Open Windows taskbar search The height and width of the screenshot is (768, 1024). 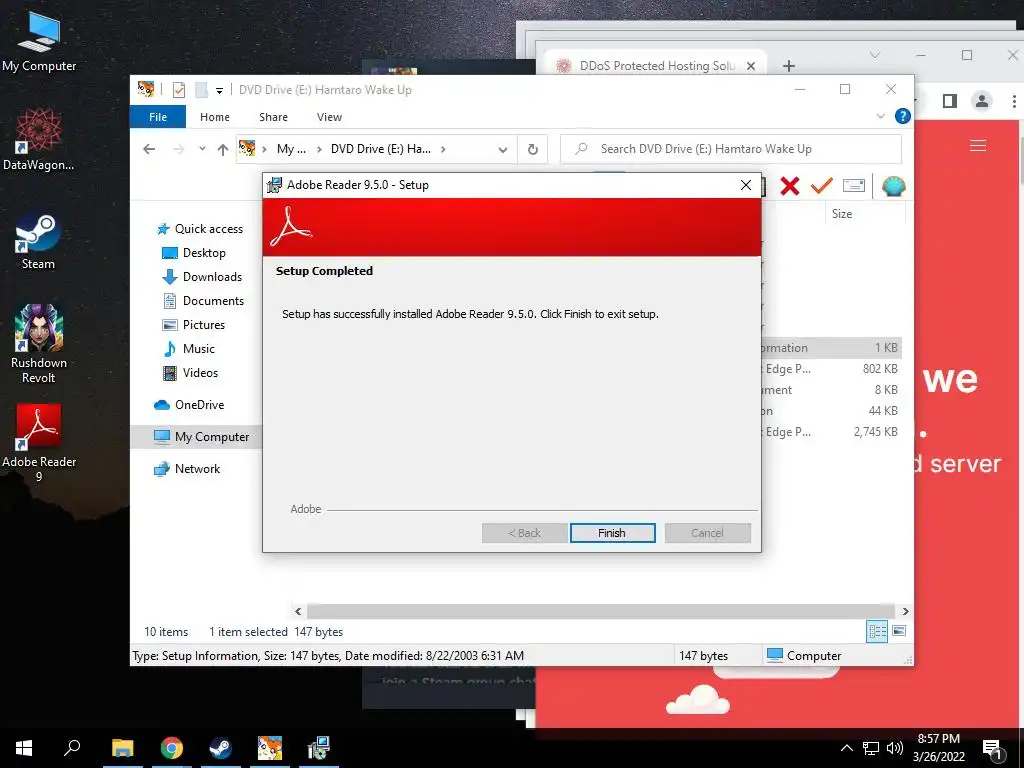(x=72, y=748)
